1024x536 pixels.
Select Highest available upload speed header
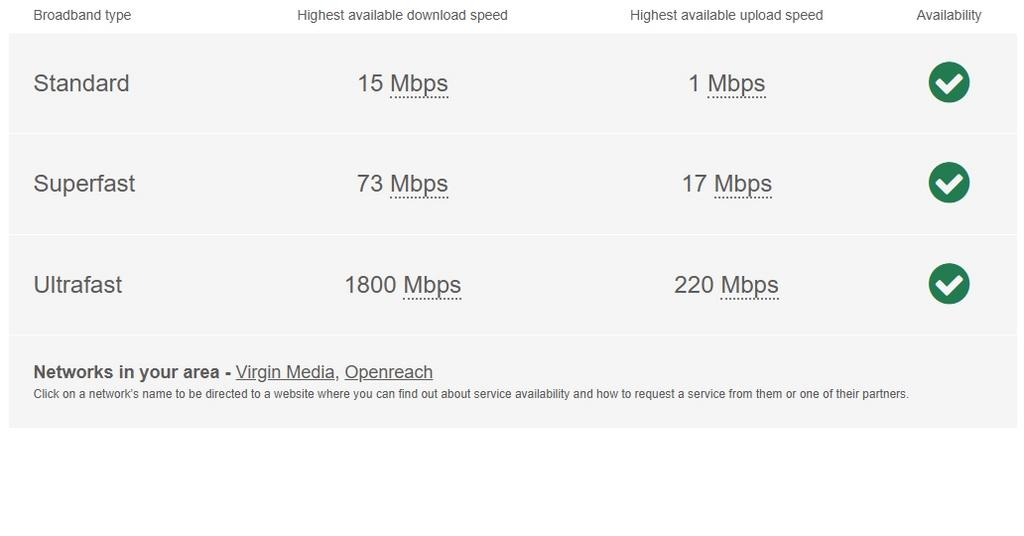726,15
